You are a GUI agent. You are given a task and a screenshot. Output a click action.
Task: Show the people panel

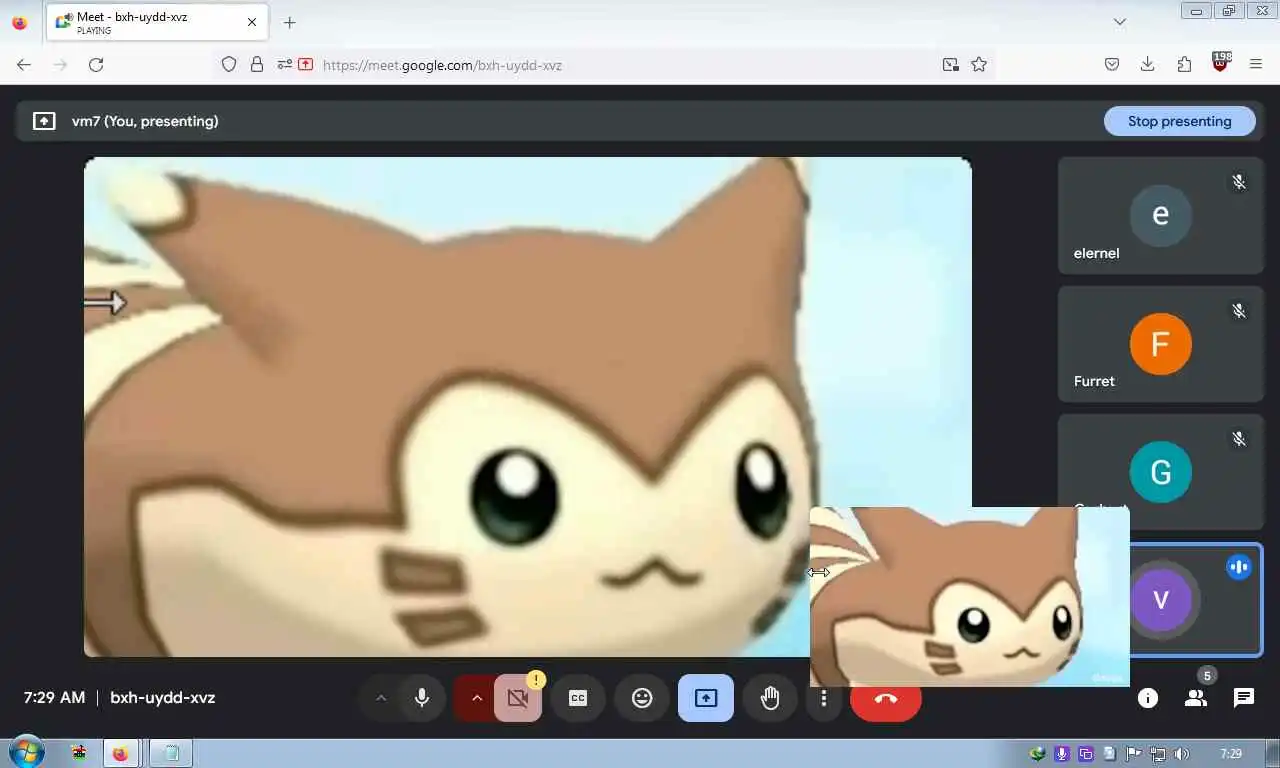1196,698
